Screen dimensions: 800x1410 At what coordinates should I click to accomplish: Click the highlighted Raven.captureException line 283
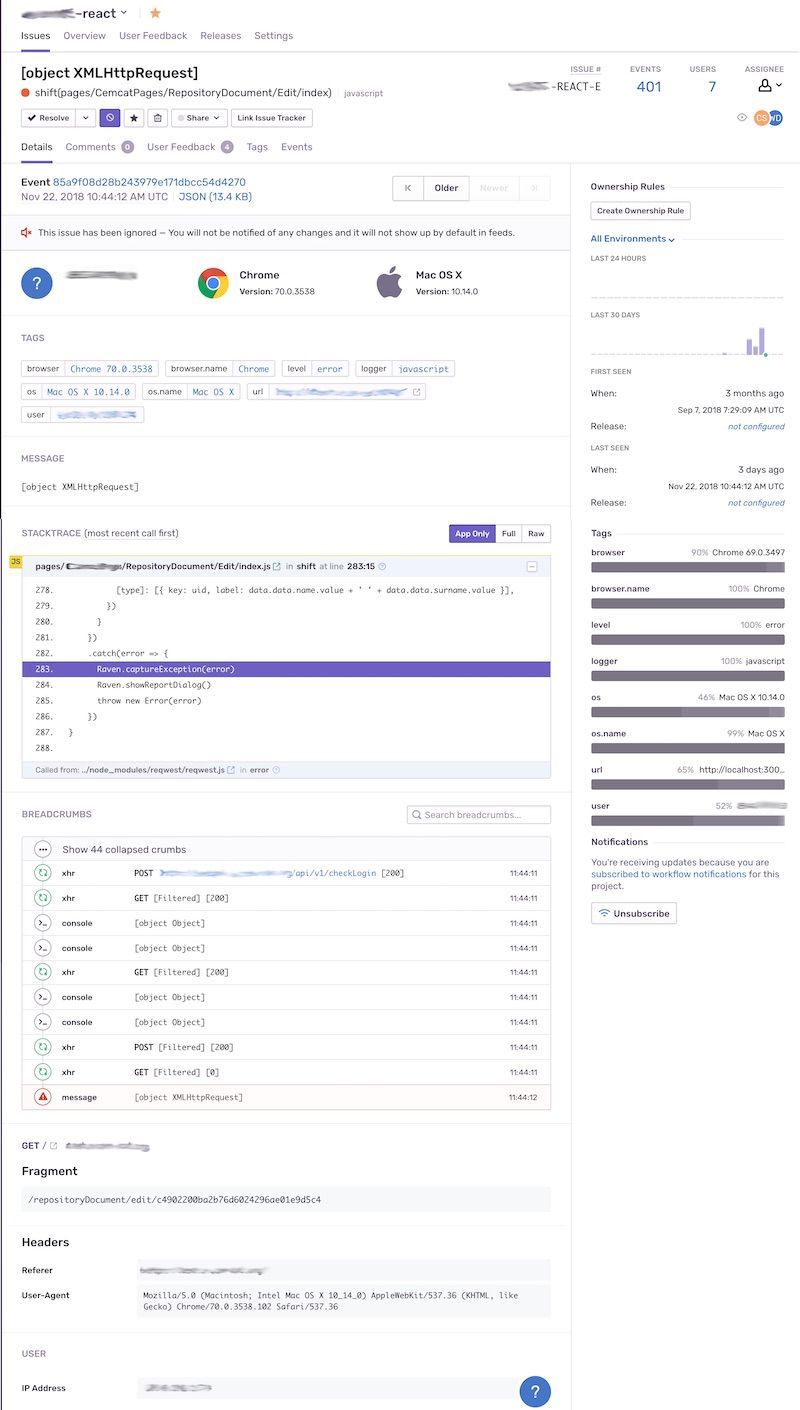[x=286, y=669]
